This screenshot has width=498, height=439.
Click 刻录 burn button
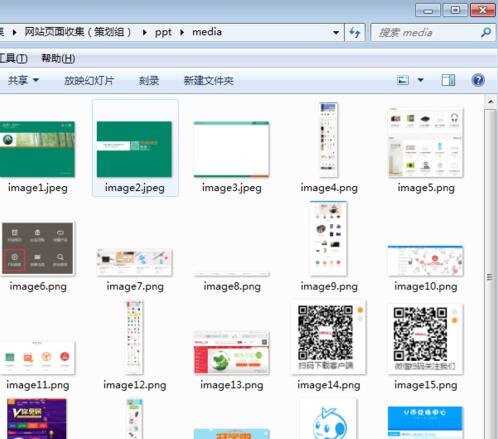tap(149, 80)
